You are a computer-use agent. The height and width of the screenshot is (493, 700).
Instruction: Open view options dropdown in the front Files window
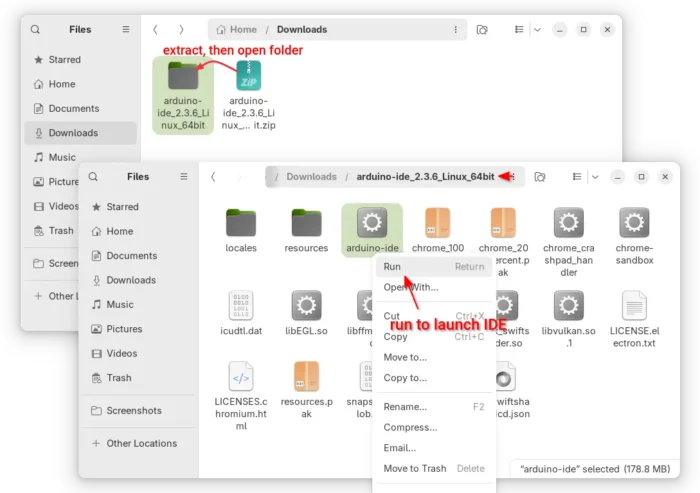tap(596, 177)
